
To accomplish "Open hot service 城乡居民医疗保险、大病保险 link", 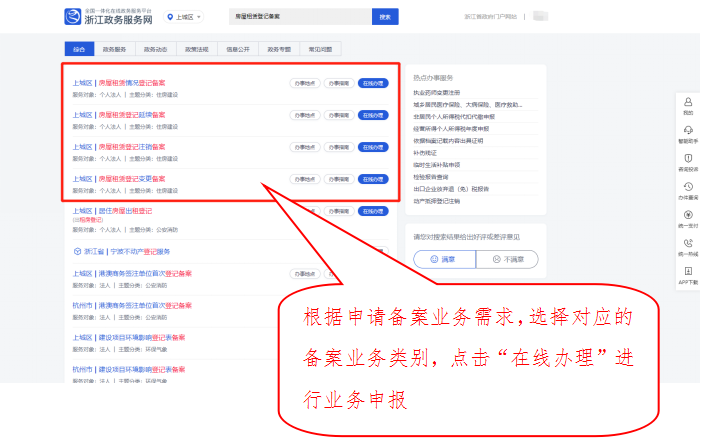I will (x=467, y=105).
